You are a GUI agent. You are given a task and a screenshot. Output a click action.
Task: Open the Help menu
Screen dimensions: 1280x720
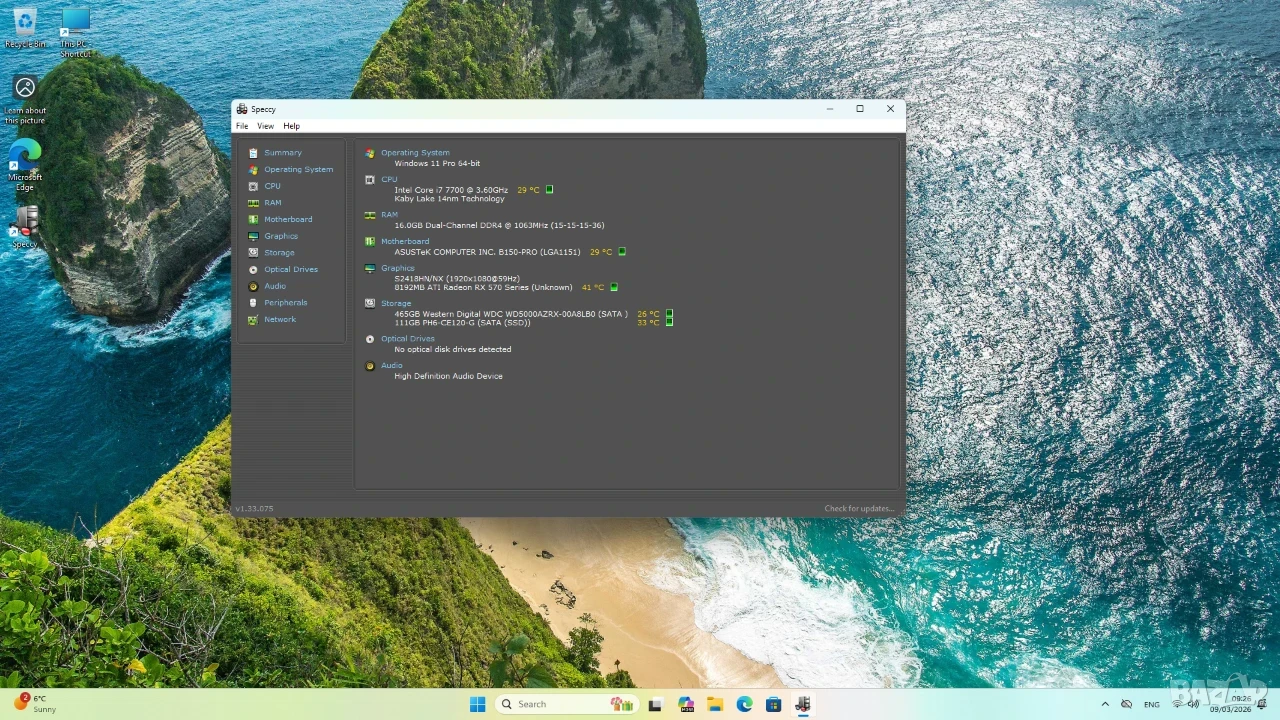click(x=291, y=126)
